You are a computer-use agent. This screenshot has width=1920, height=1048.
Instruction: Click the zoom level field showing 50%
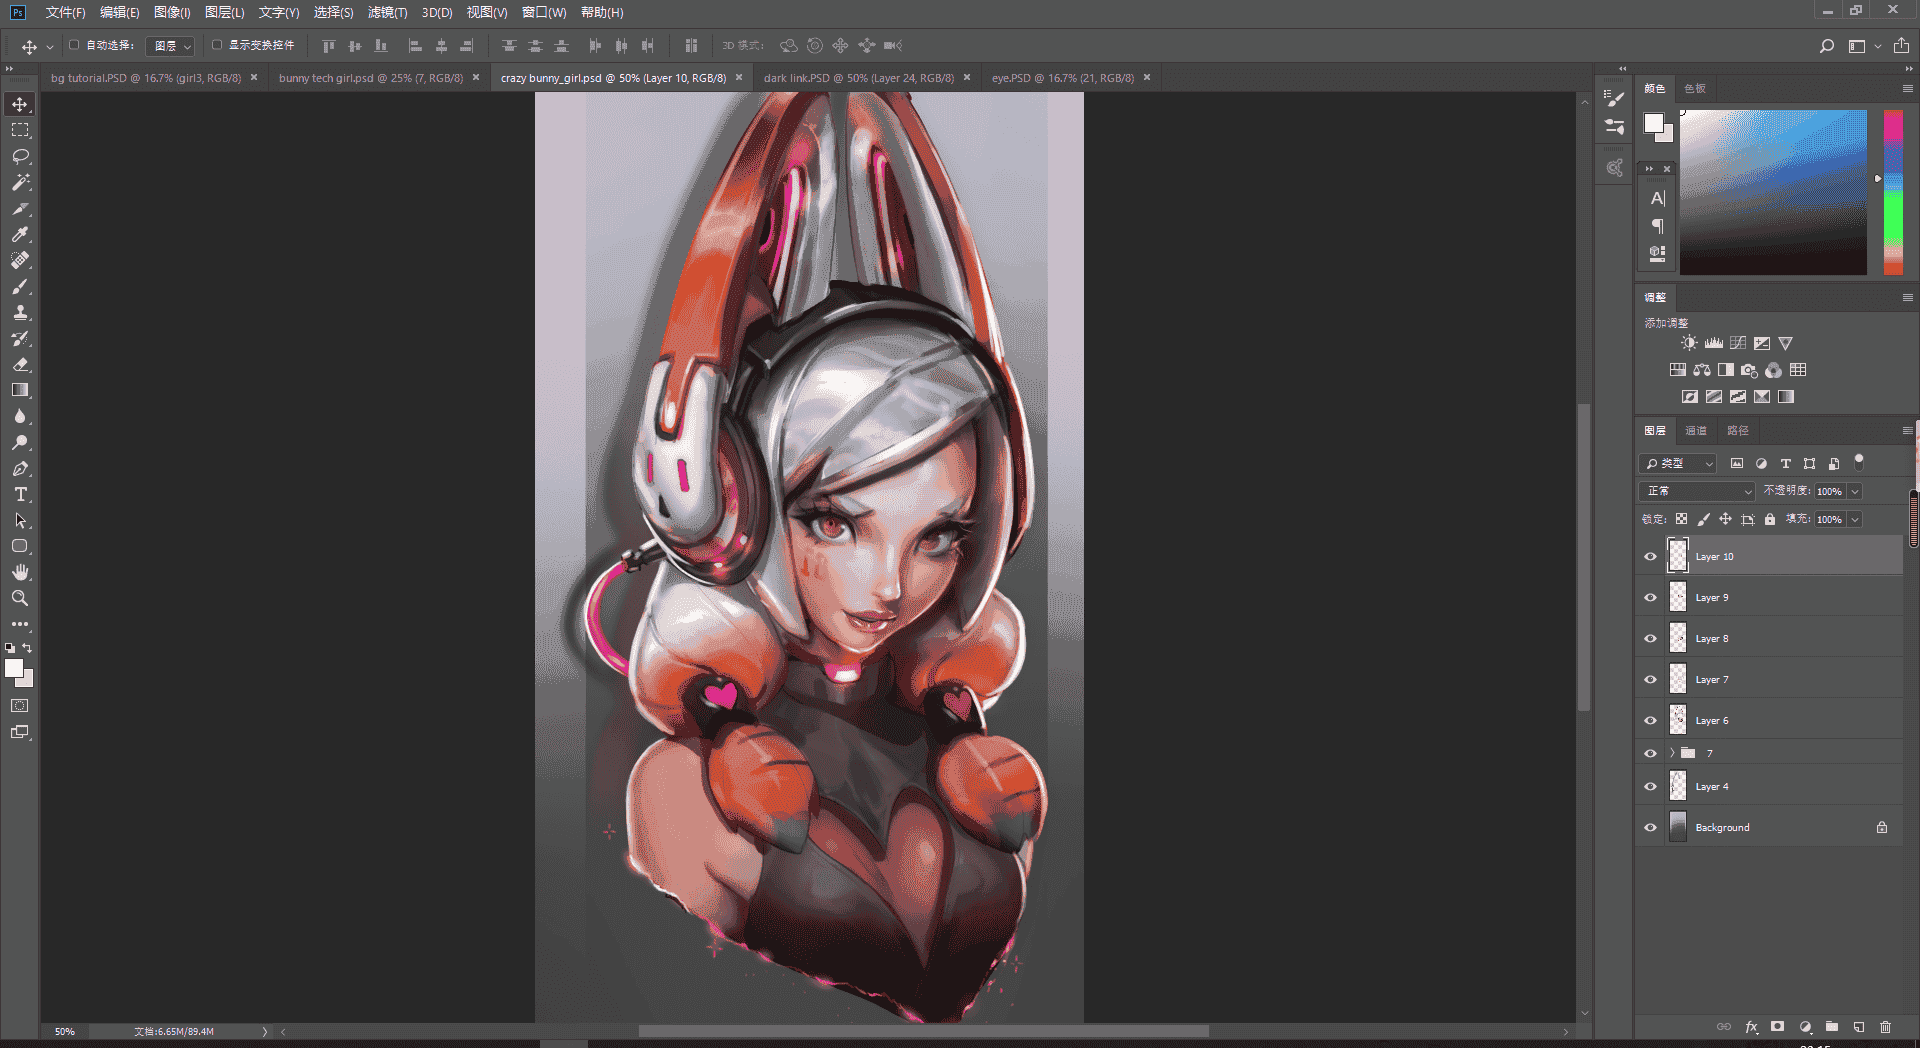(65, 1031)
